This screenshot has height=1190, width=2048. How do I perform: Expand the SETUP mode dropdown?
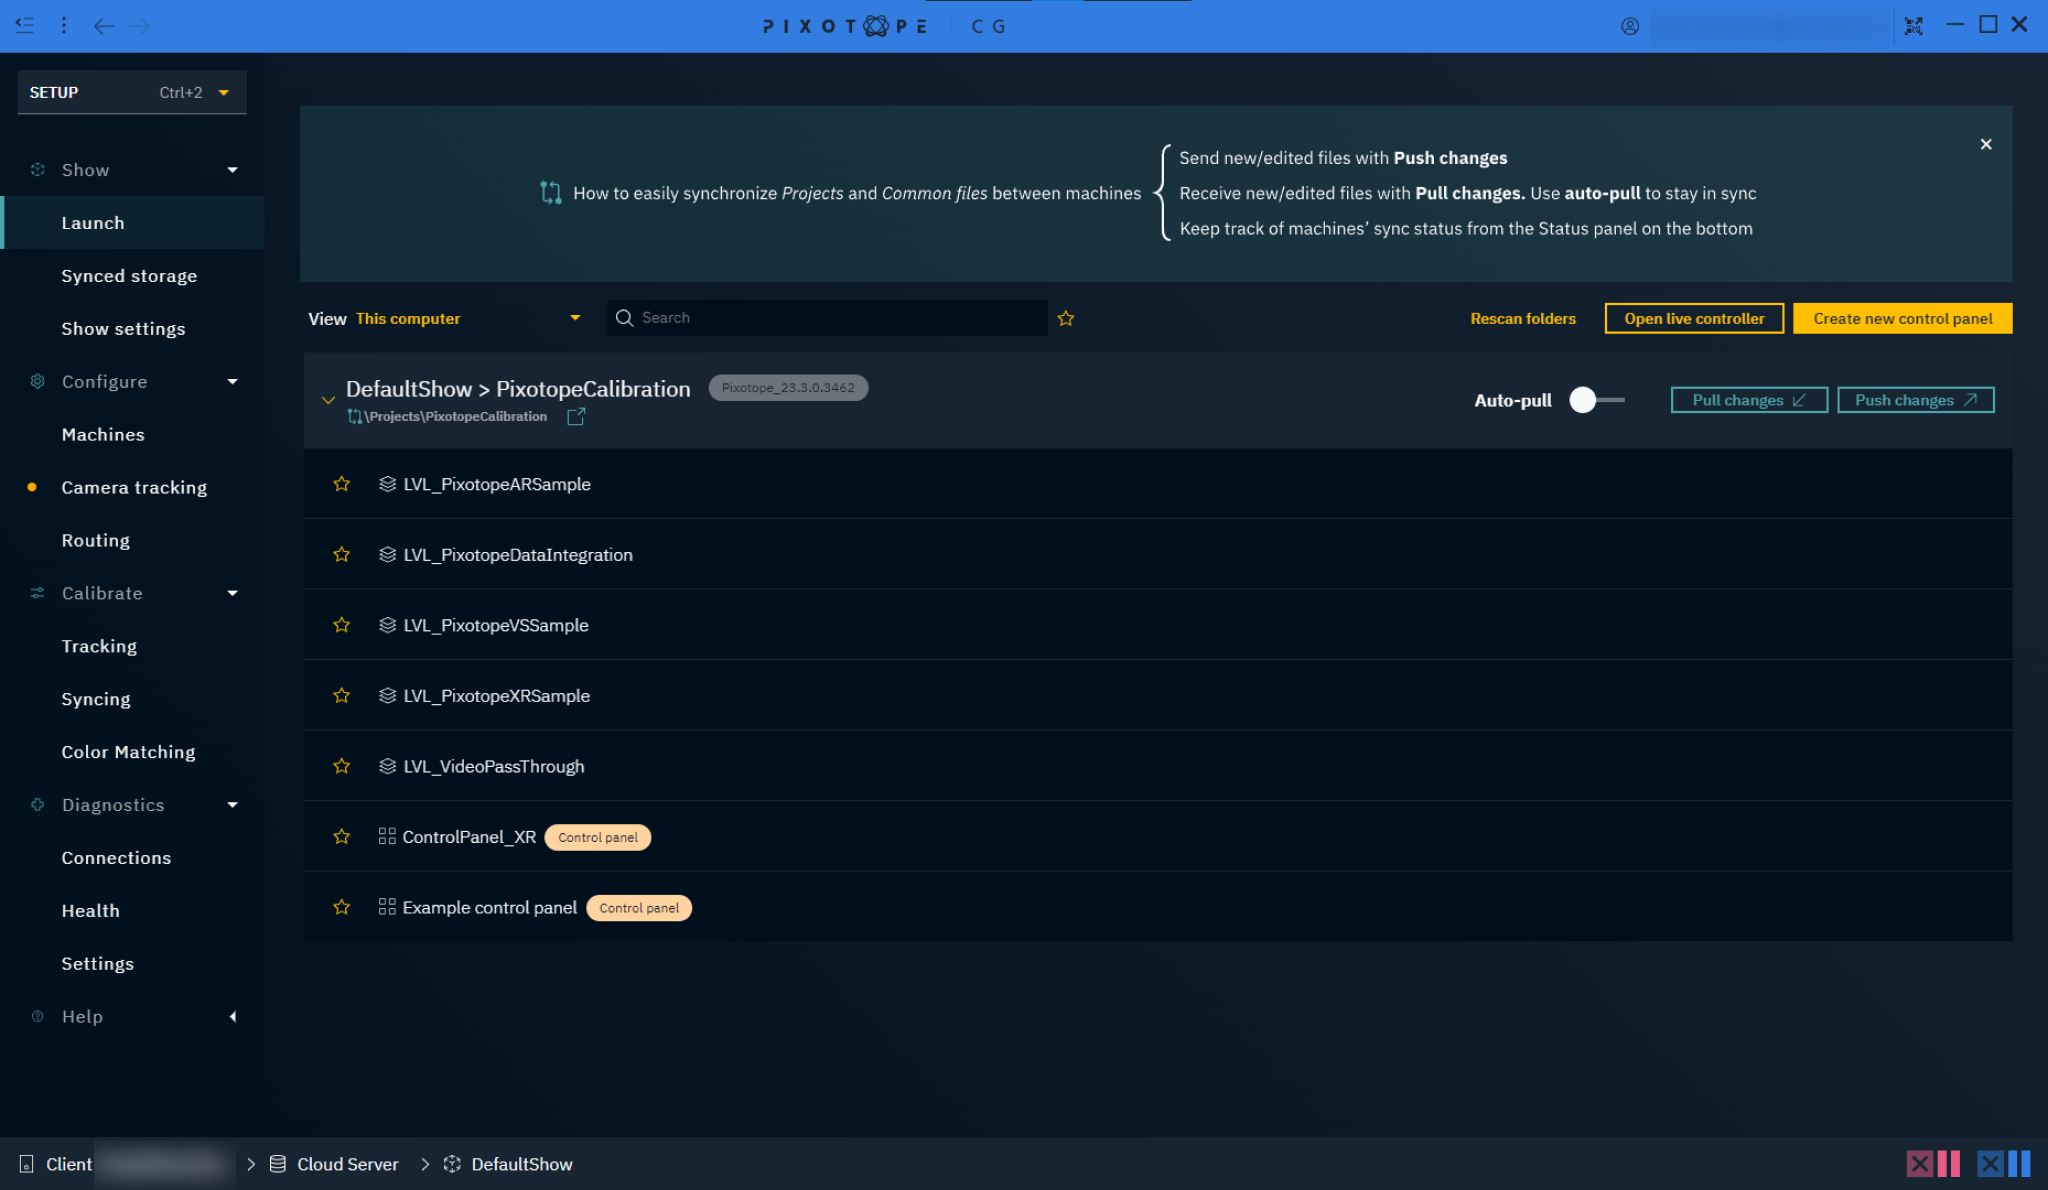(x=224, y=92)
